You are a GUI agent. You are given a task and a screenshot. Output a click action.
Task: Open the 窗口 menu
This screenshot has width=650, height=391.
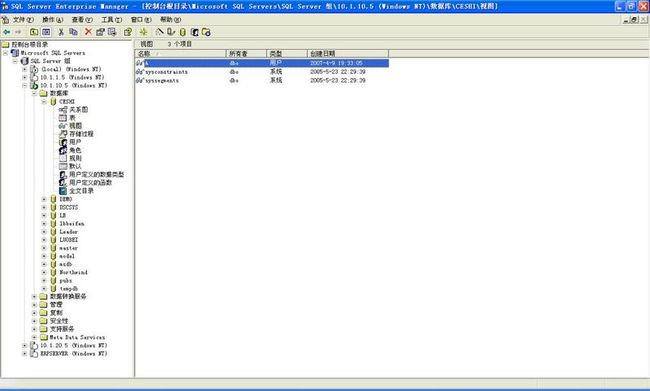coord(141,19)
